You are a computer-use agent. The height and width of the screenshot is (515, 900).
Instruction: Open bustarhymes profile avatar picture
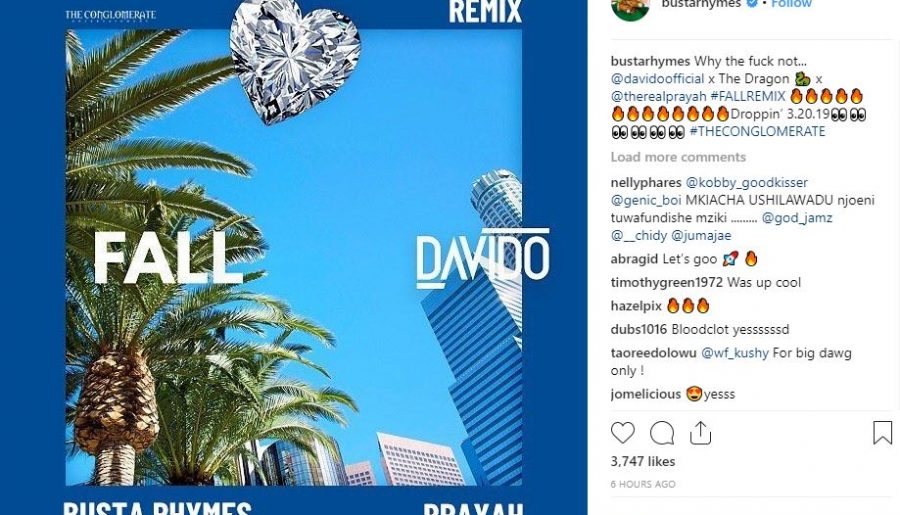pyautogui.click(x=630, y=9)
